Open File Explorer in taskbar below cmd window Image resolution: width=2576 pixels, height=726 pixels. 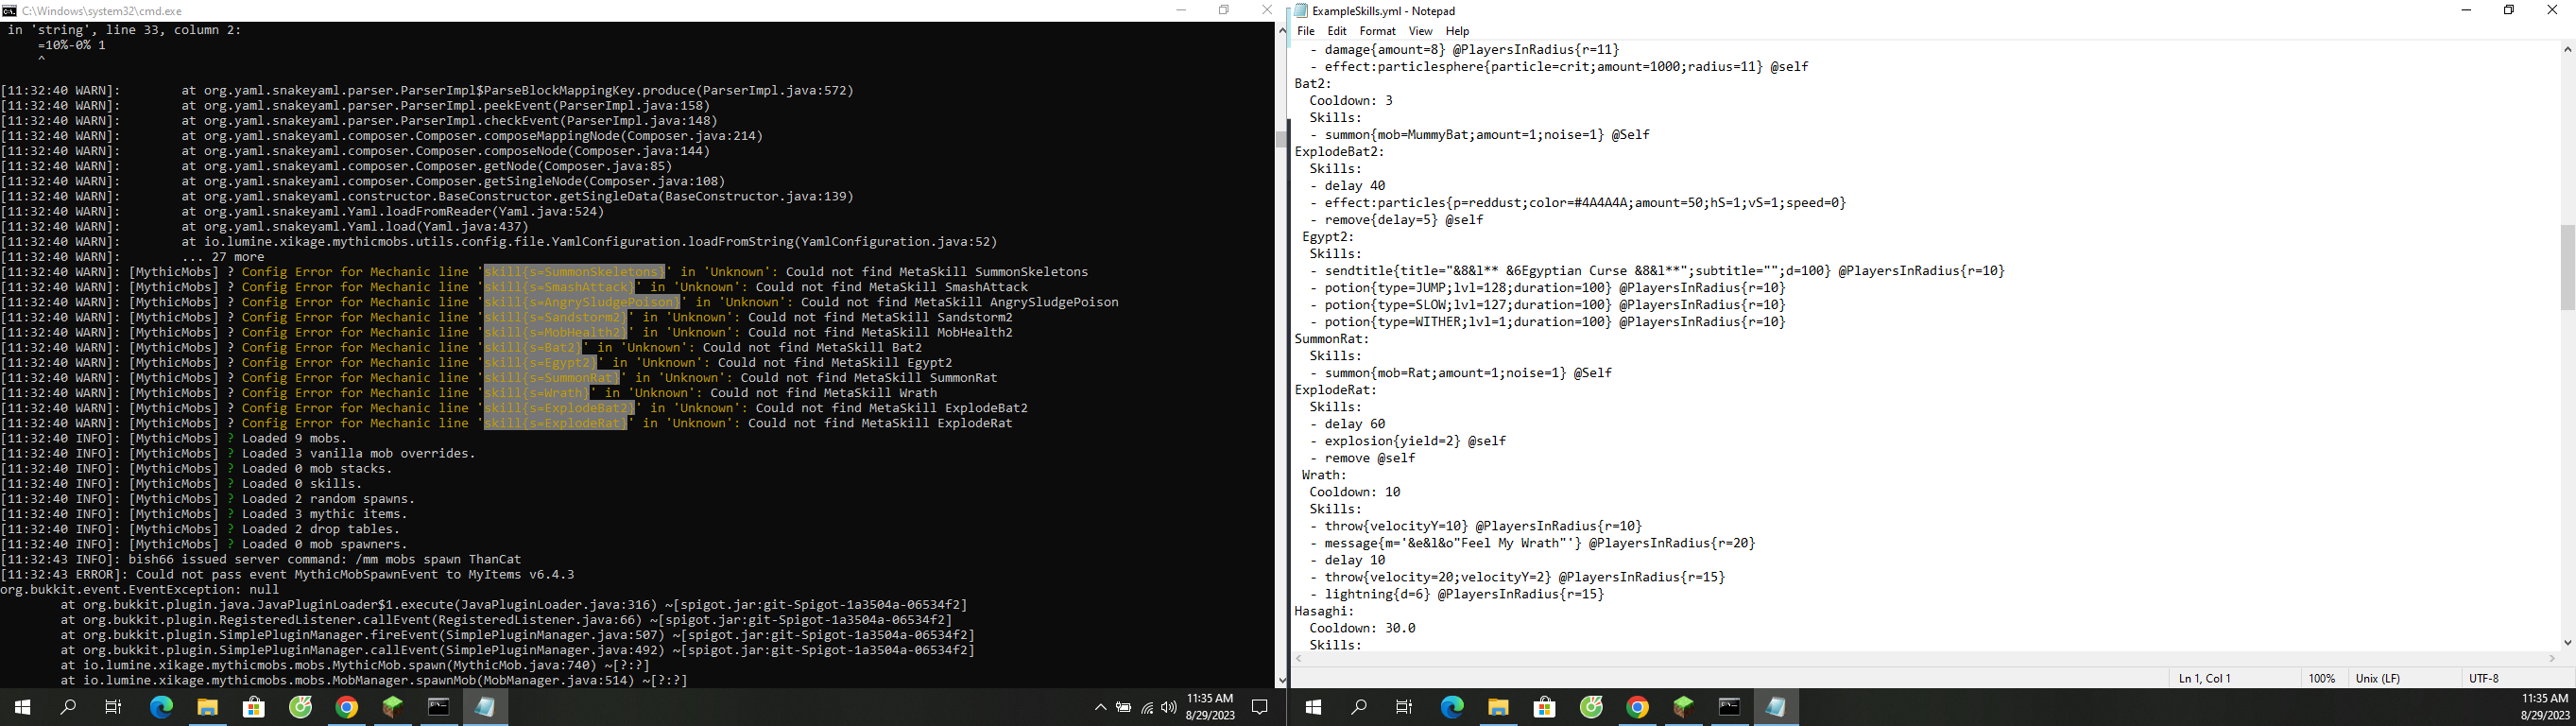207,707
